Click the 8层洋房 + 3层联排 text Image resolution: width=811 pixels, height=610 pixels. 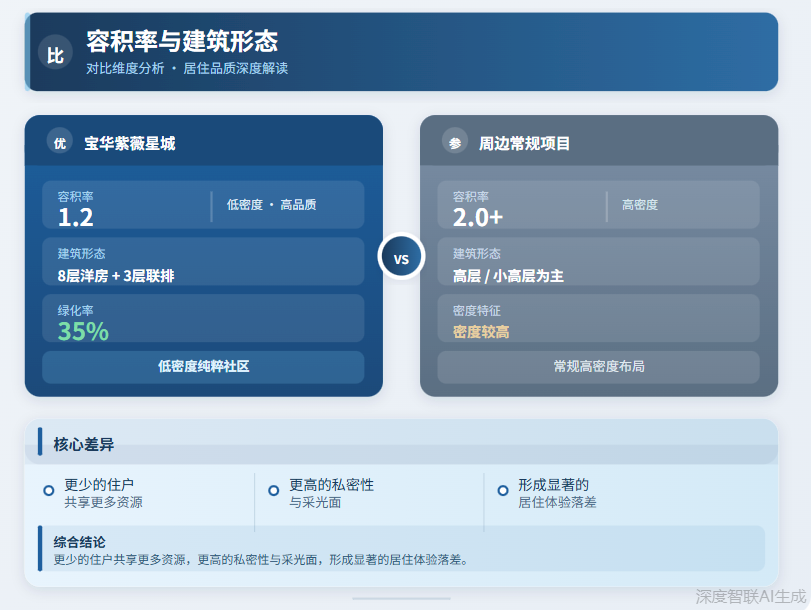tap(116, 276)
